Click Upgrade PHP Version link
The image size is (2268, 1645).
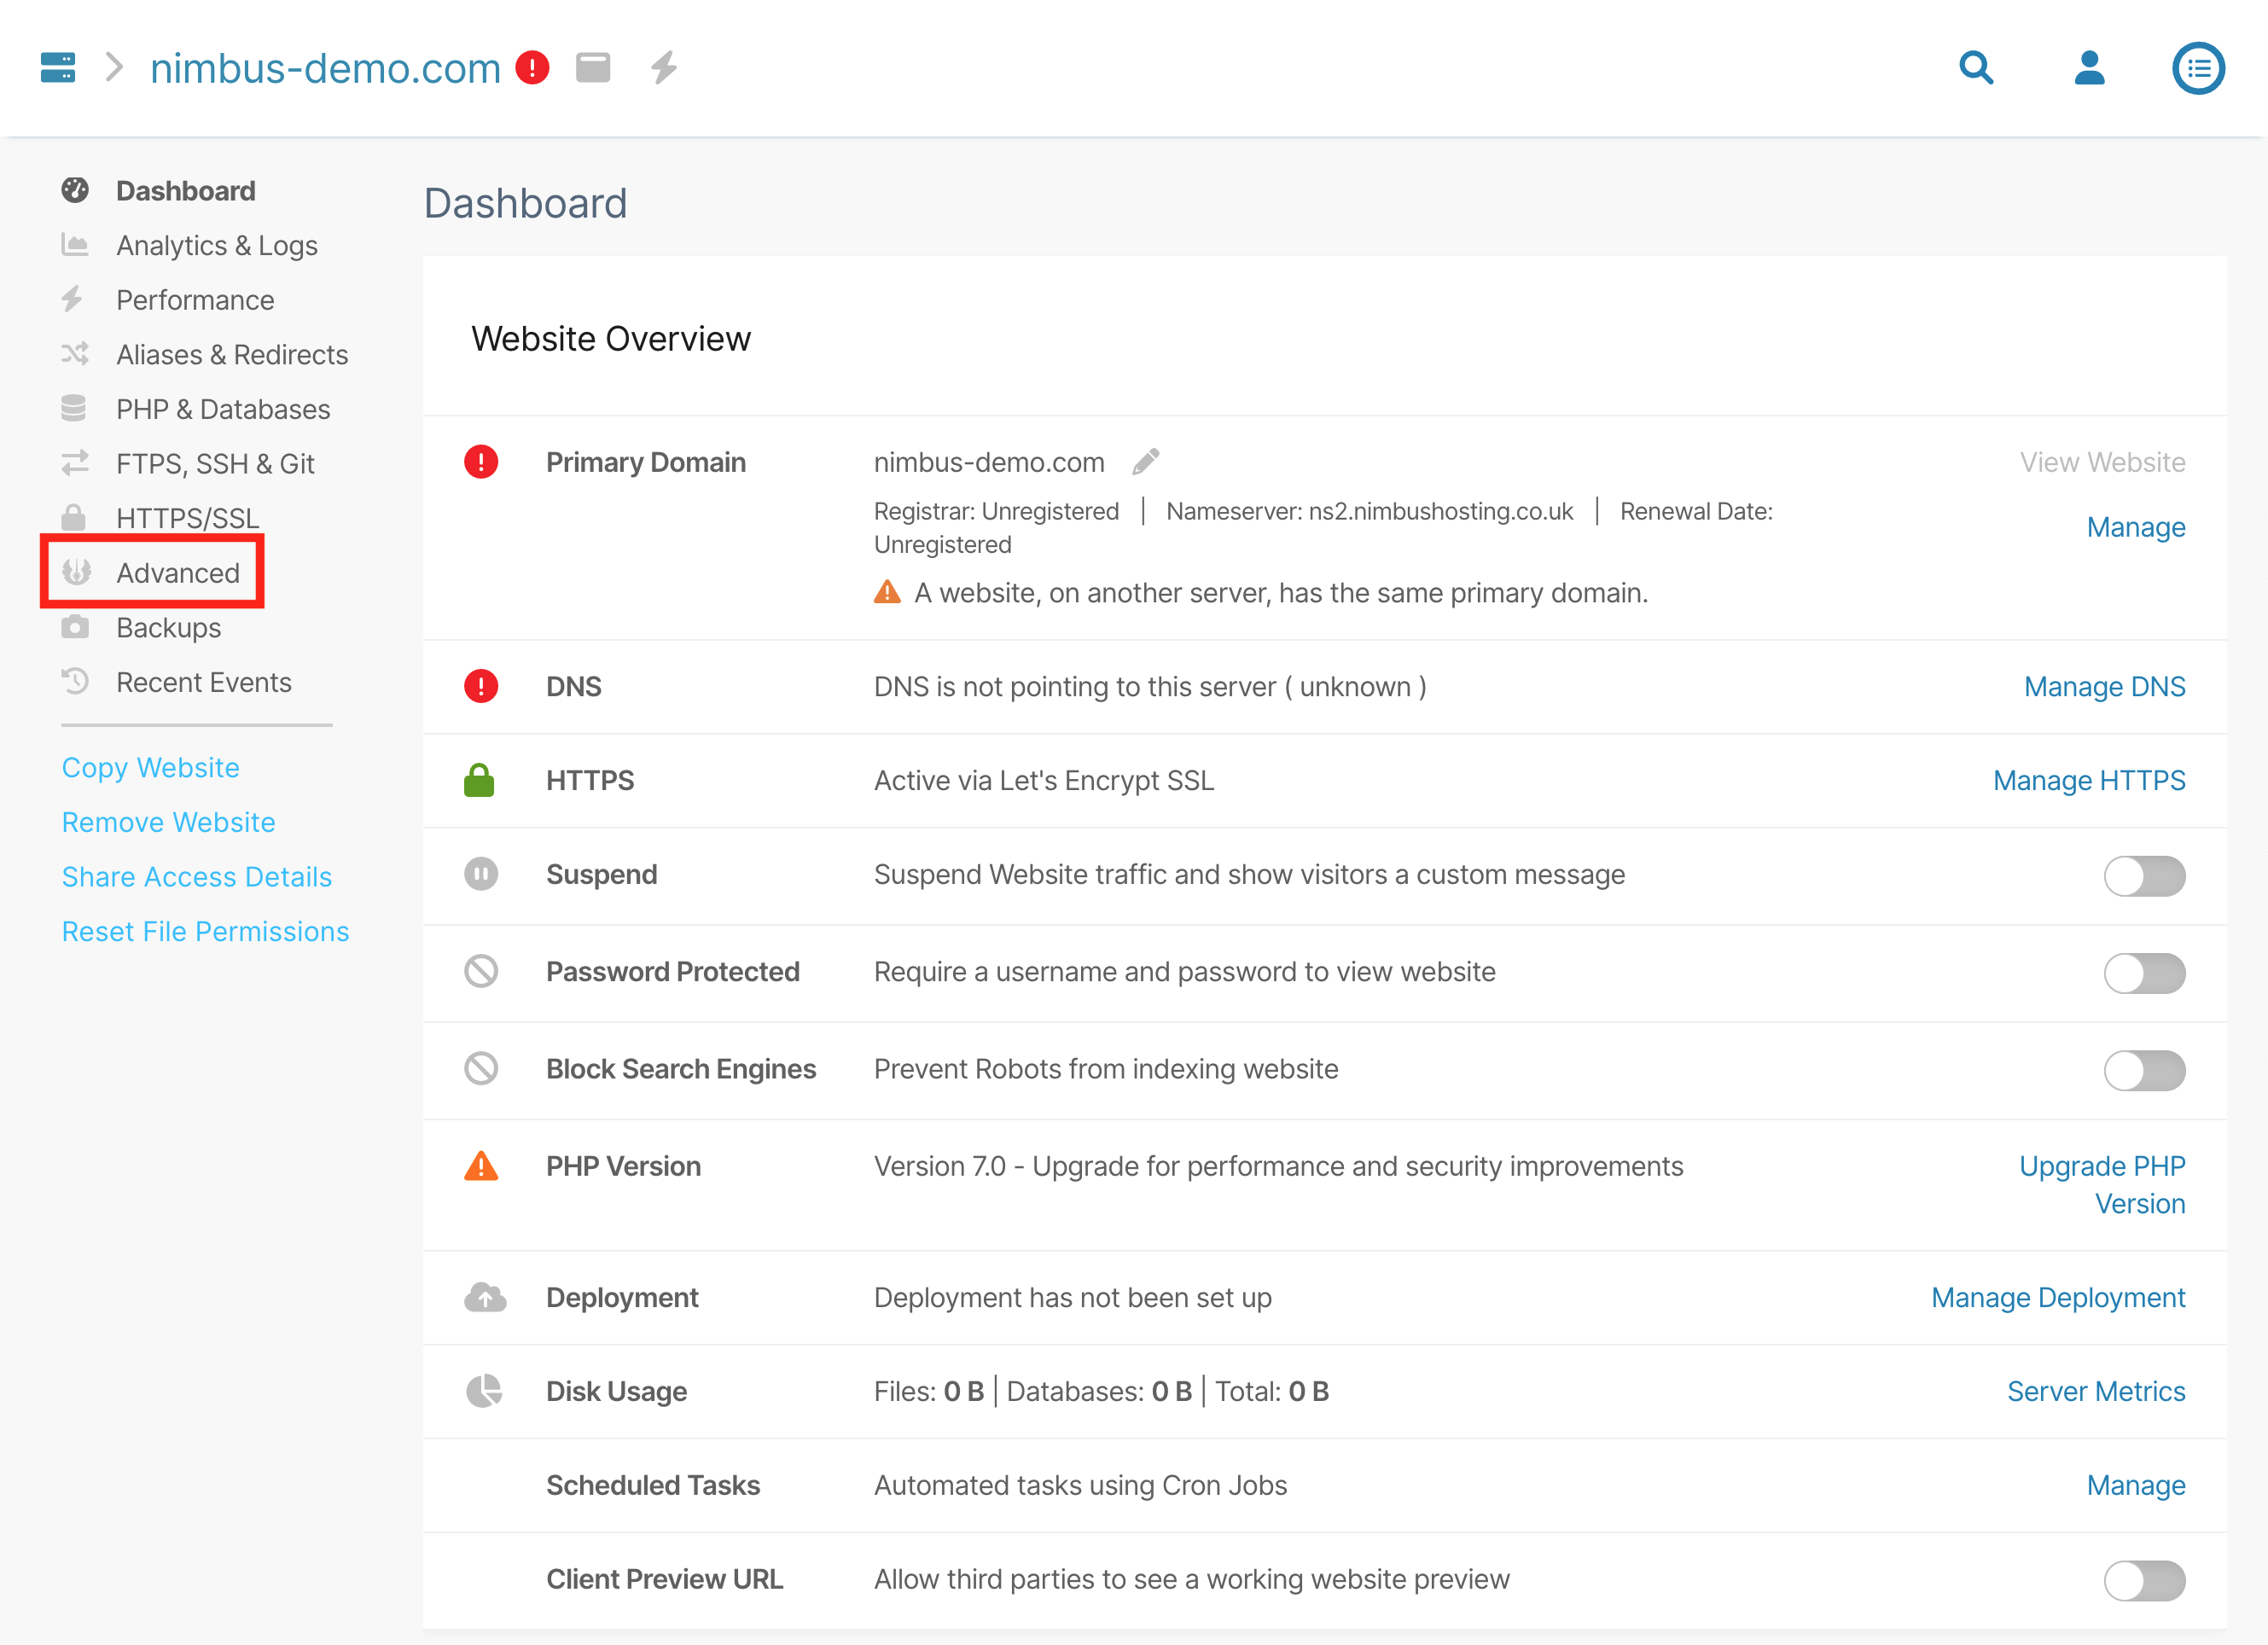pos(2102,1184)
